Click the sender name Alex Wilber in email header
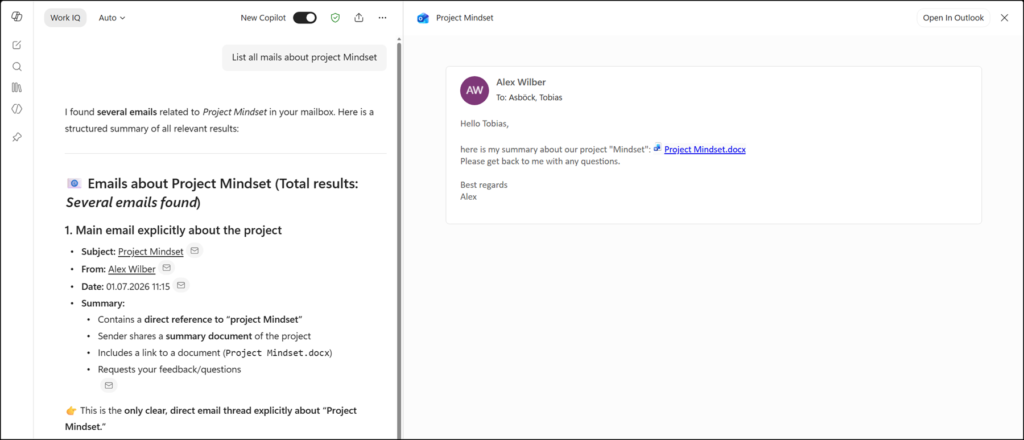1024x440 pixels. [521, 82]
